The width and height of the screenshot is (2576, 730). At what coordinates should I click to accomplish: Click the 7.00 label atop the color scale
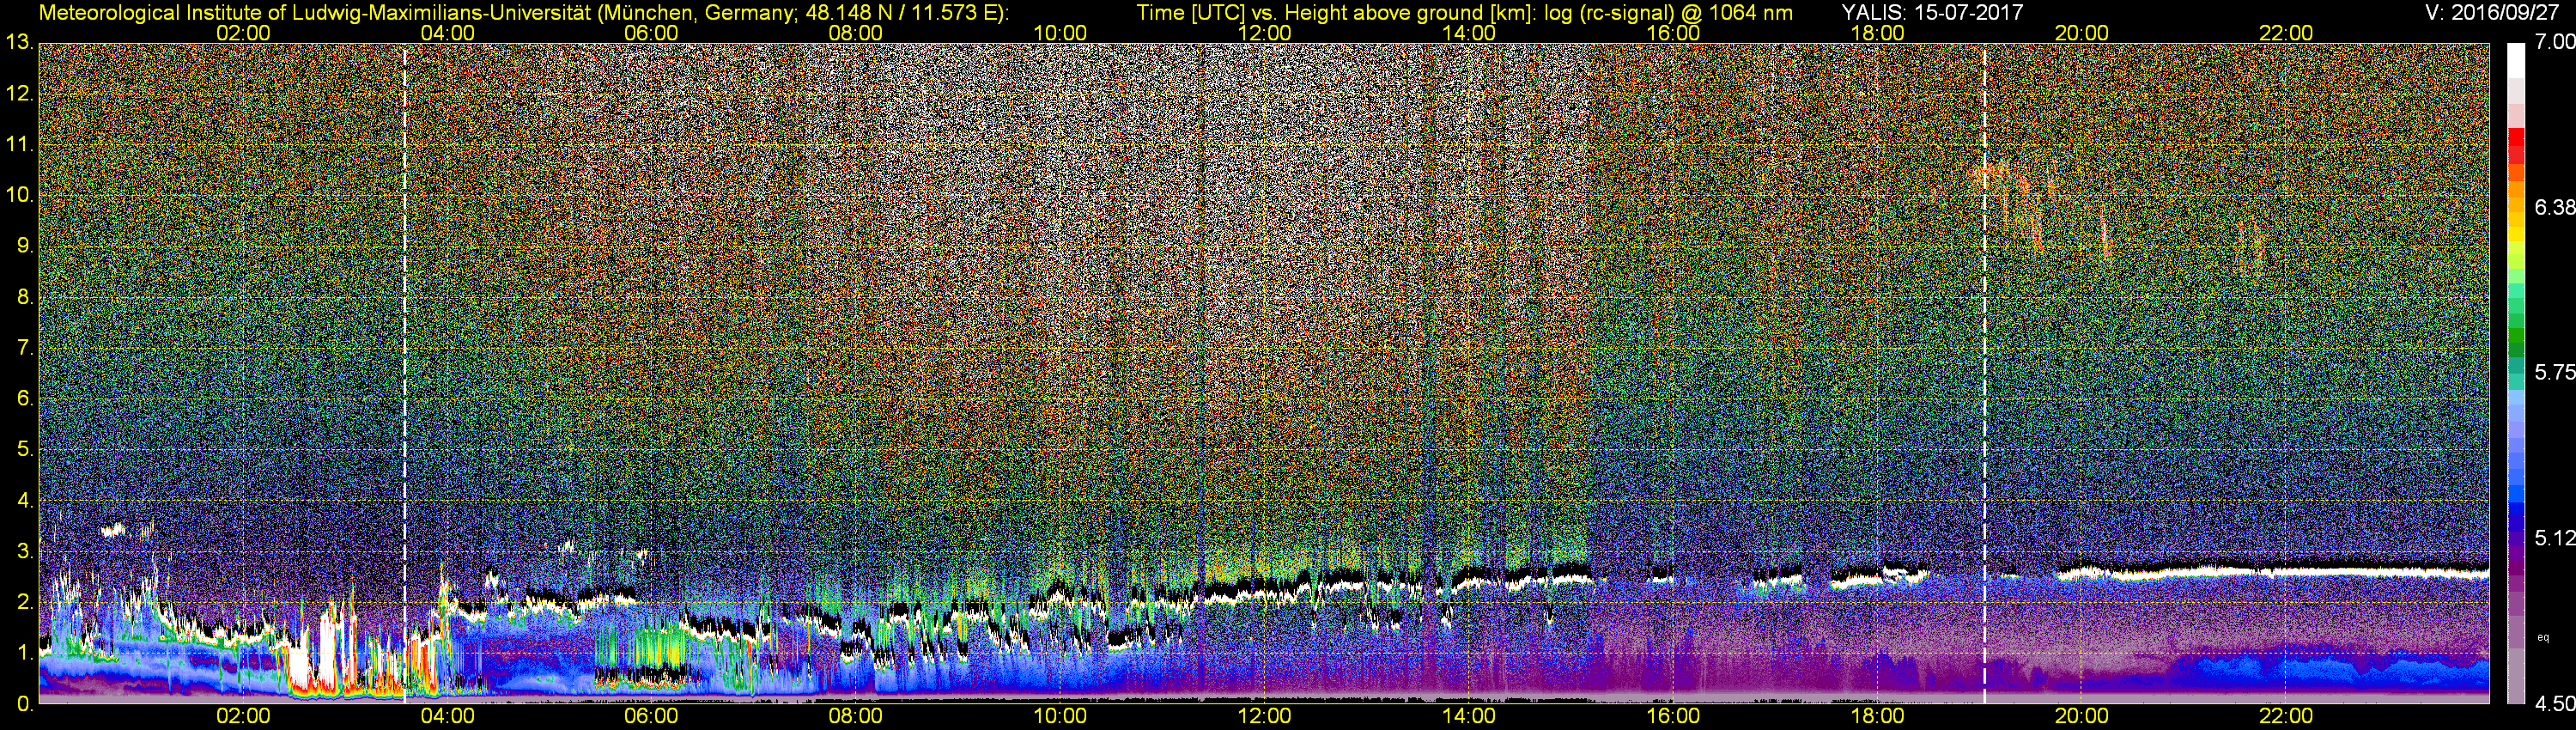point(2554,42)
